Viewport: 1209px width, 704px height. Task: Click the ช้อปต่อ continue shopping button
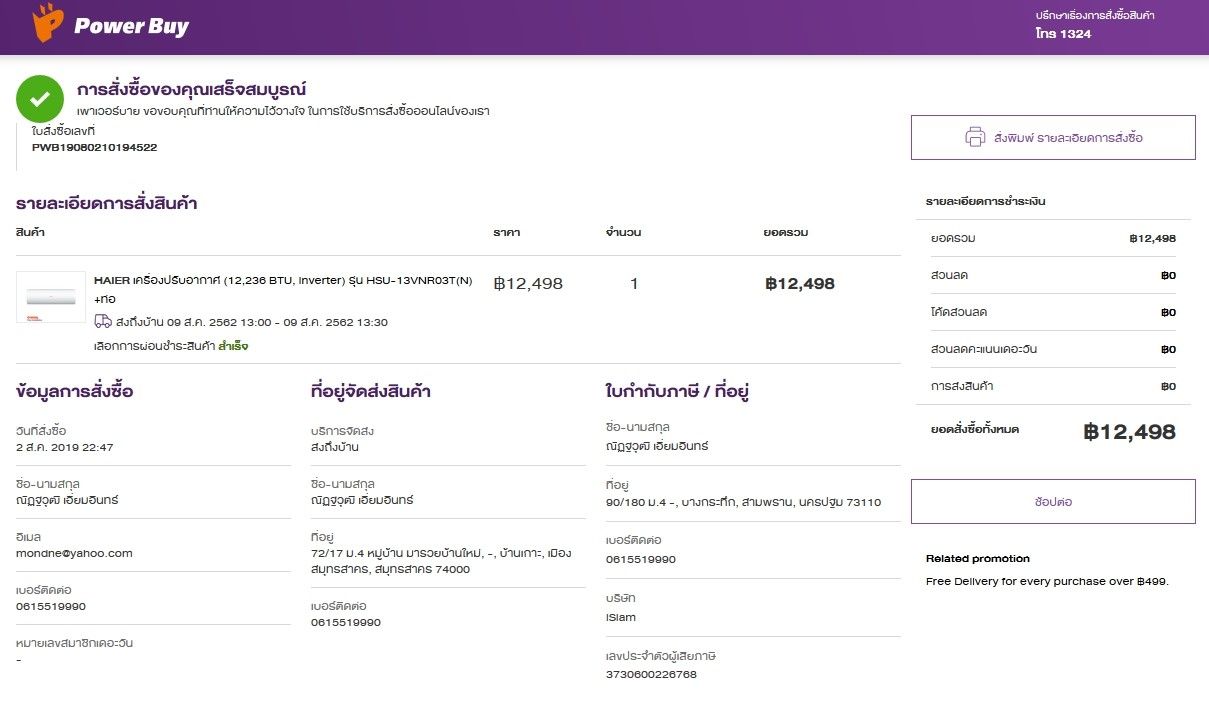(x=1053, y=502)
